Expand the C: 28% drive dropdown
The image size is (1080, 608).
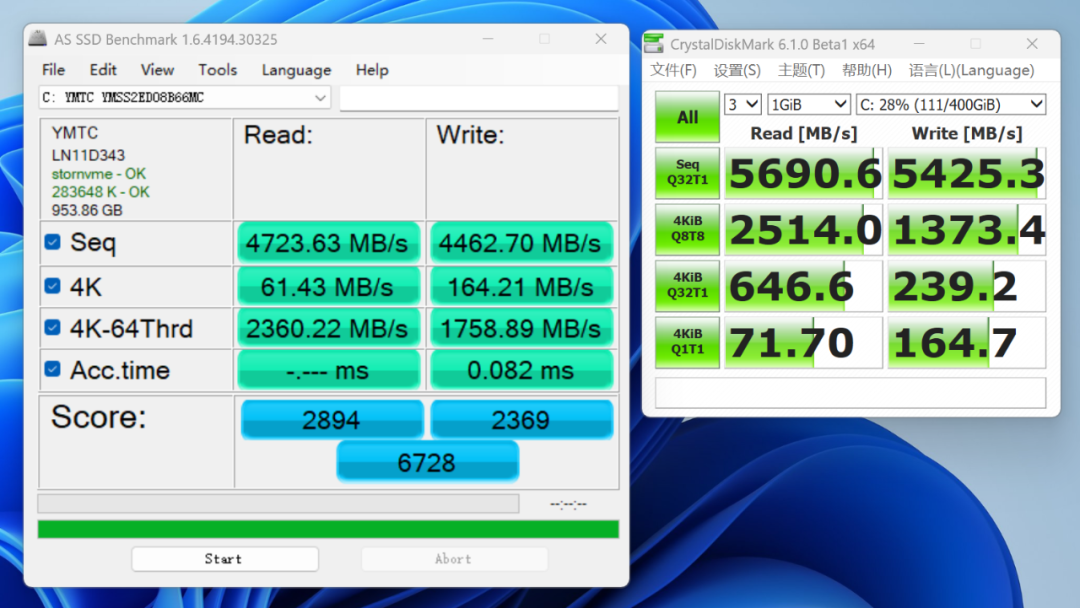[951, 105]
